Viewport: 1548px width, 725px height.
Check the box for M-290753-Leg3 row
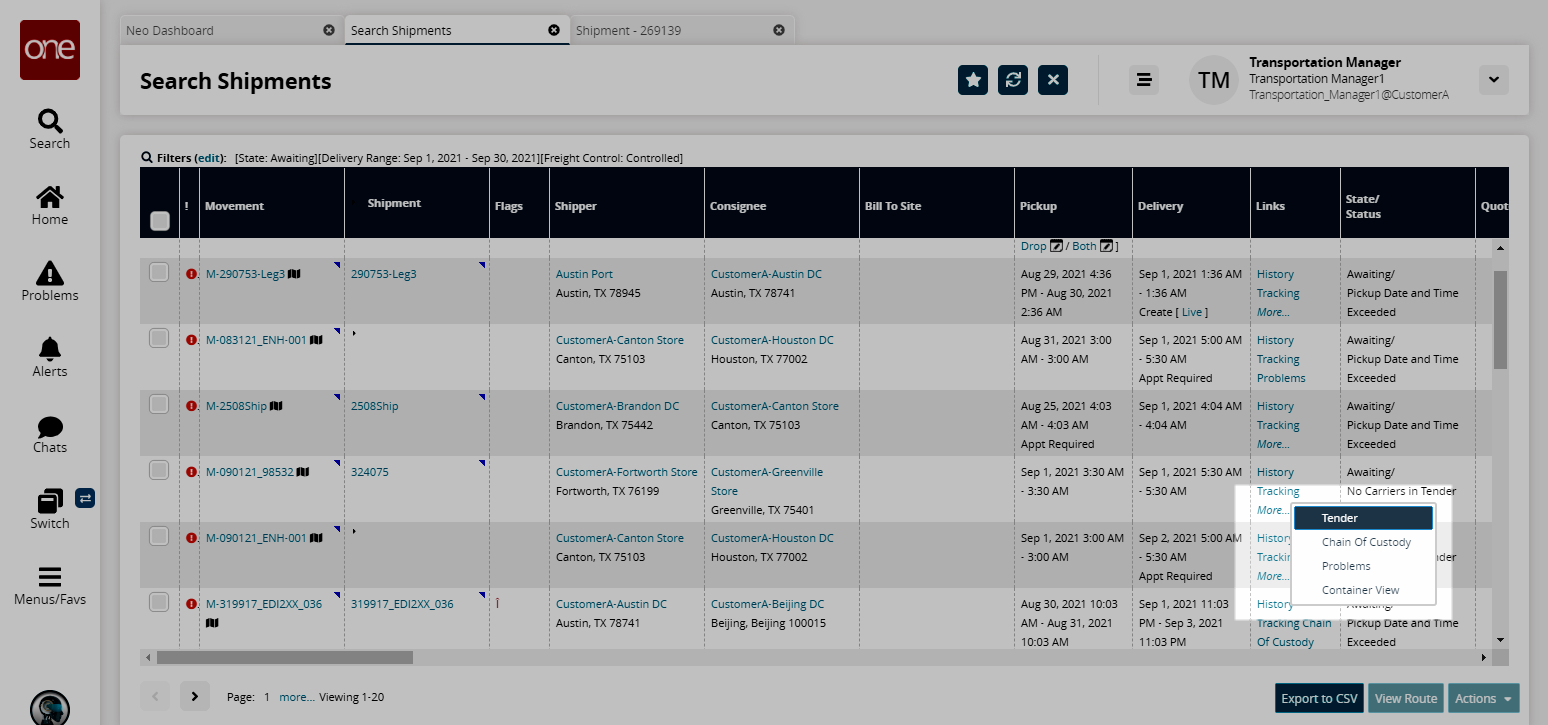[159, 272]
